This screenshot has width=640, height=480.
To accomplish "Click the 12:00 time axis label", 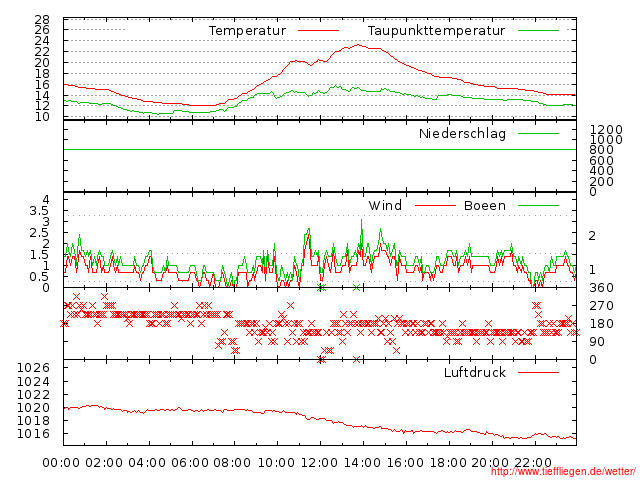I will (x=319, y=463).
